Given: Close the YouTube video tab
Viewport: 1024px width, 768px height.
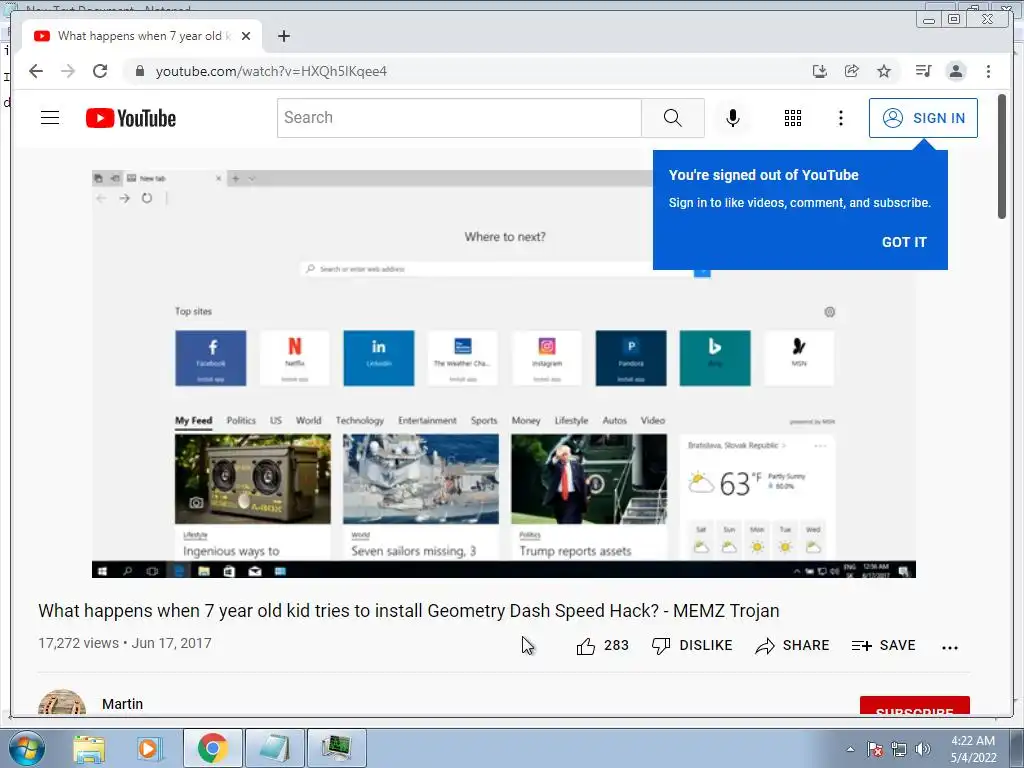Looking at the screenshot, I should pyautogui.click(x=246, y=36).
